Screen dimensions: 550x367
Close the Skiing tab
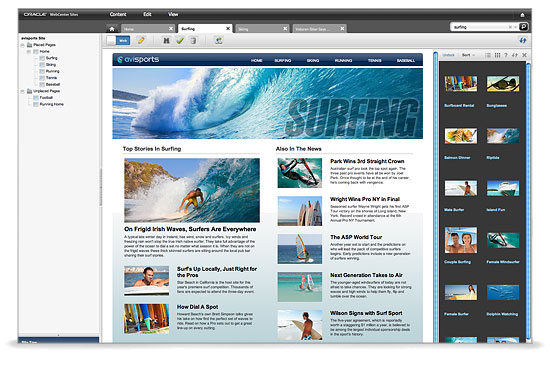(x=285, y=28)
